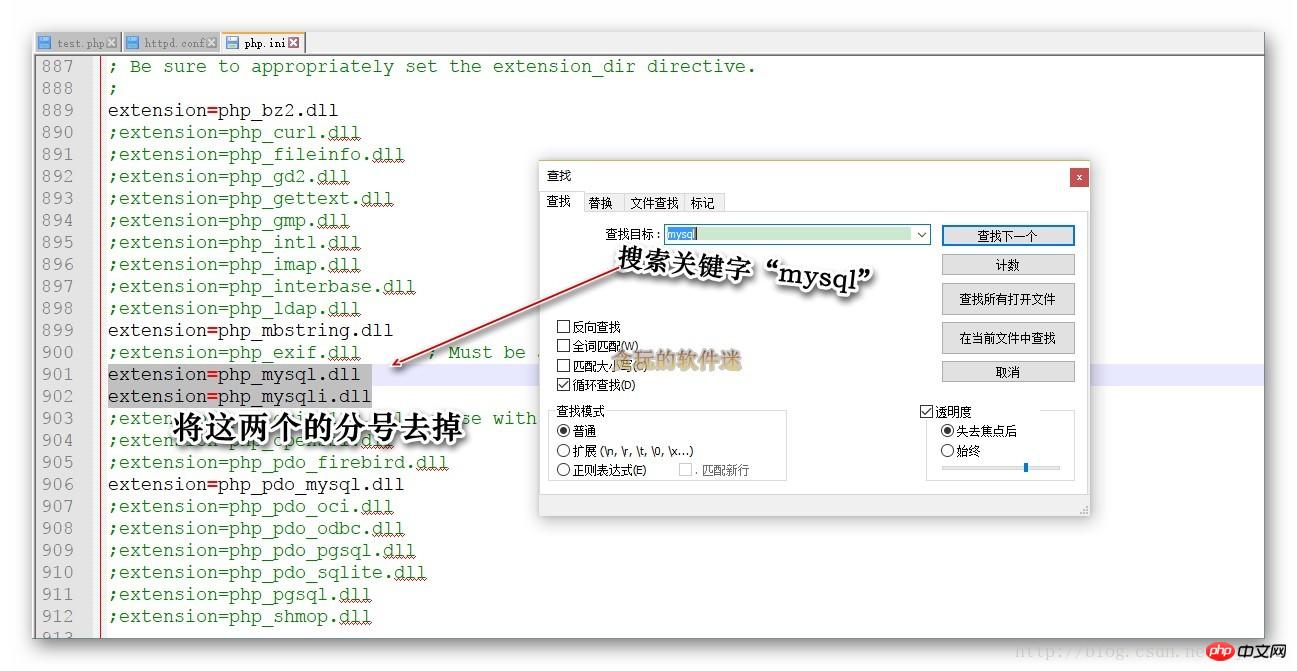Click the save-state disk icon on test.php tab

45,43
